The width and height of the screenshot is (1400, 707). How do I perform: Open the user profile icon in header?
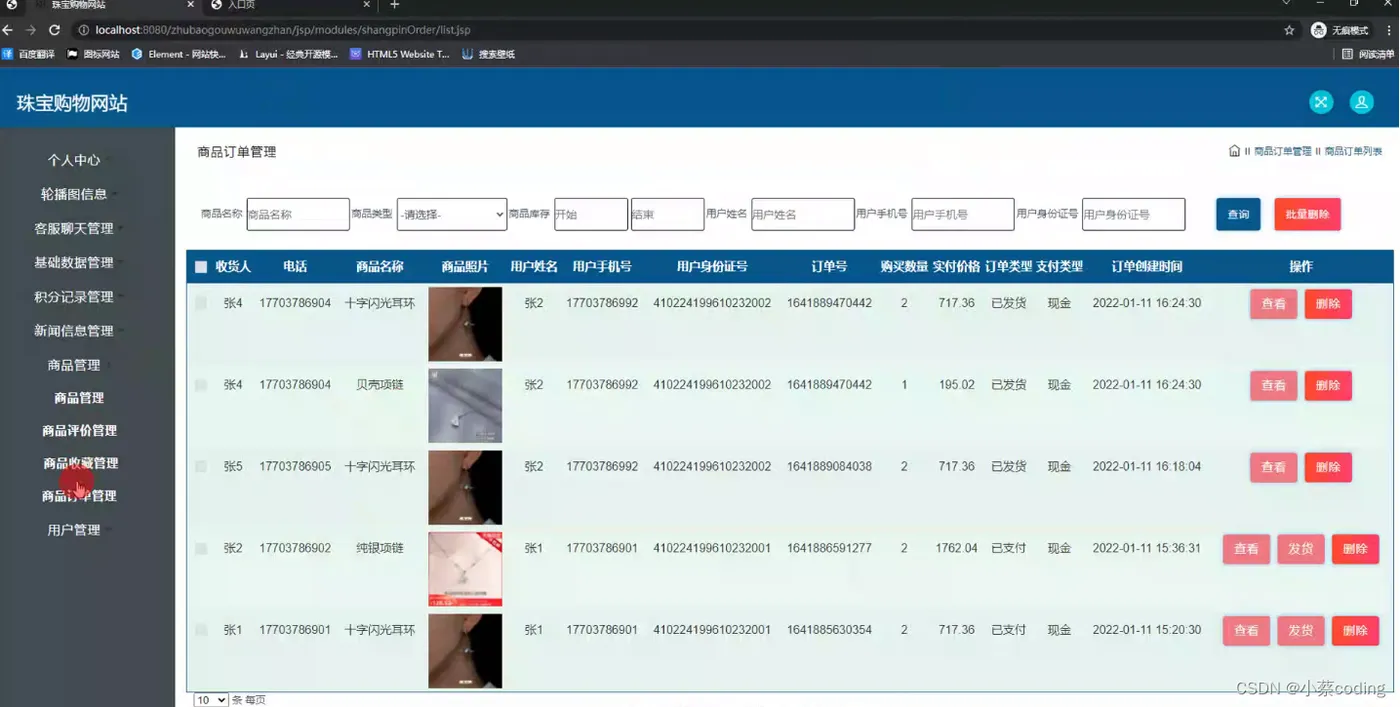(1361, 102)
